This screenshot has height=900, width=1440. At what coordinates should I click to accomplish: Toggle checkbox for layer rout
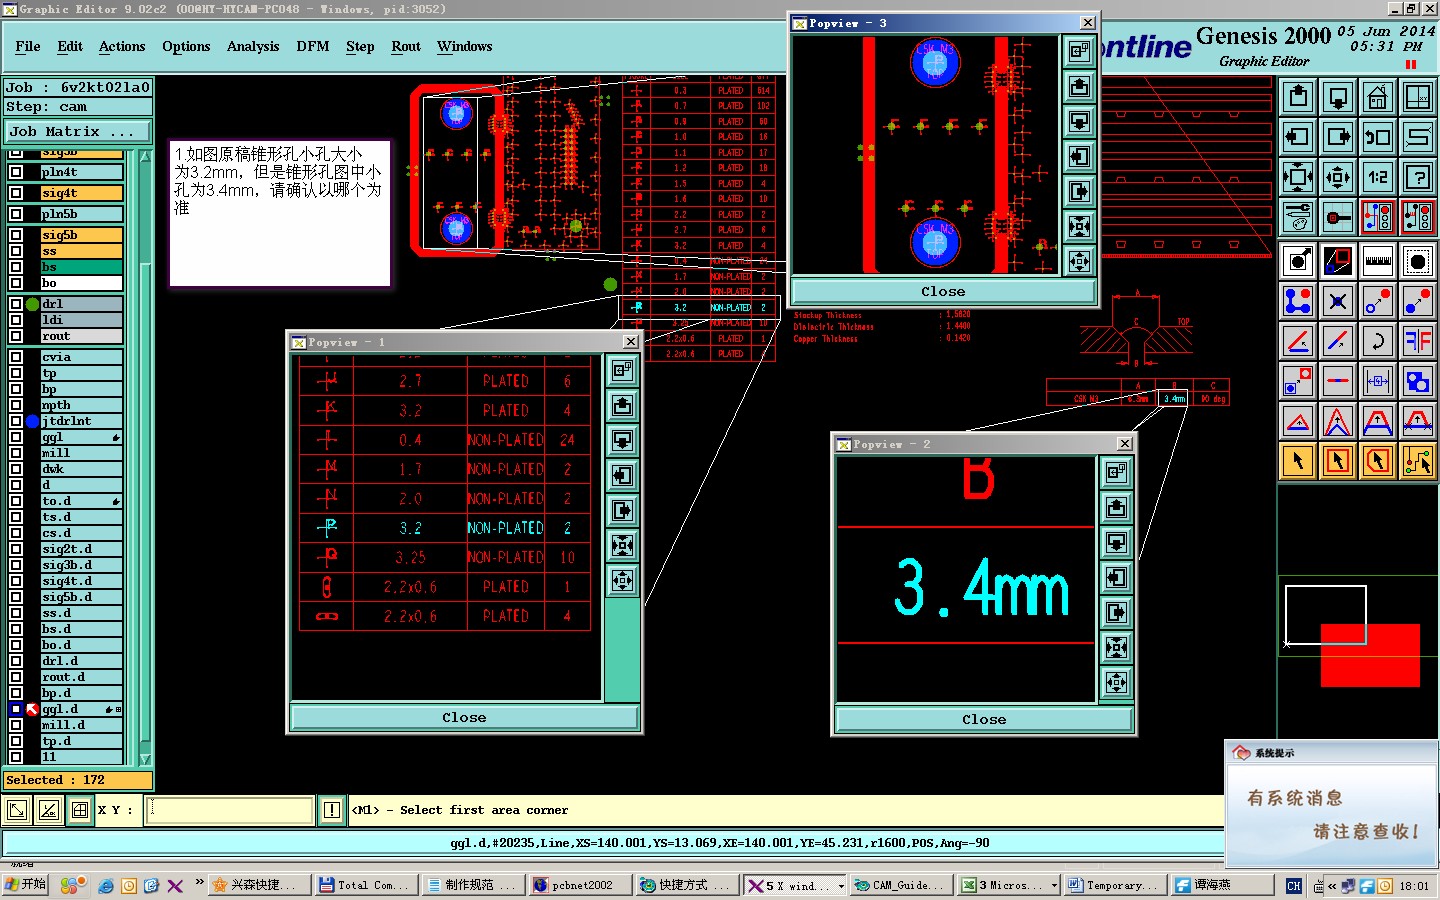pos(16,336)
